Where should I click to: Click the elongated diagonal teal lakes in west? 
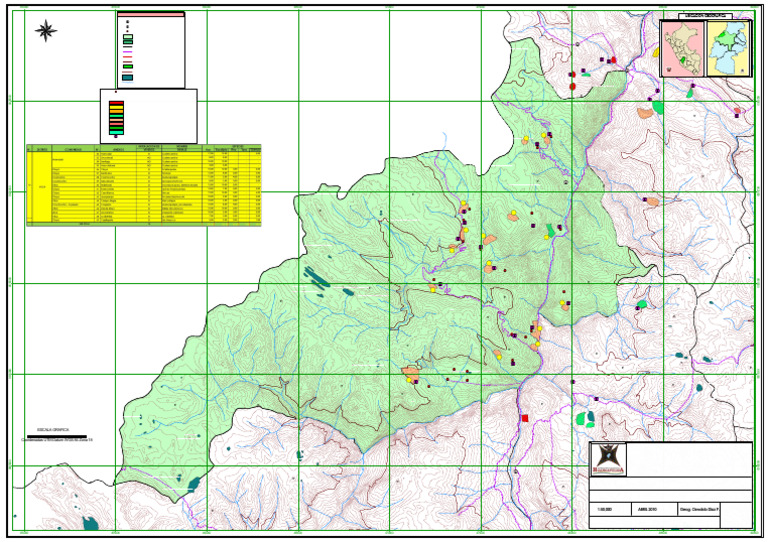coord(317,278)
